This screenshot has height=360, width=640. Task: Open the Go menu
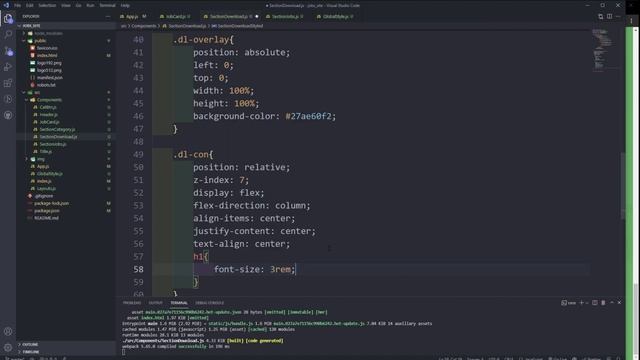[78, 5]
